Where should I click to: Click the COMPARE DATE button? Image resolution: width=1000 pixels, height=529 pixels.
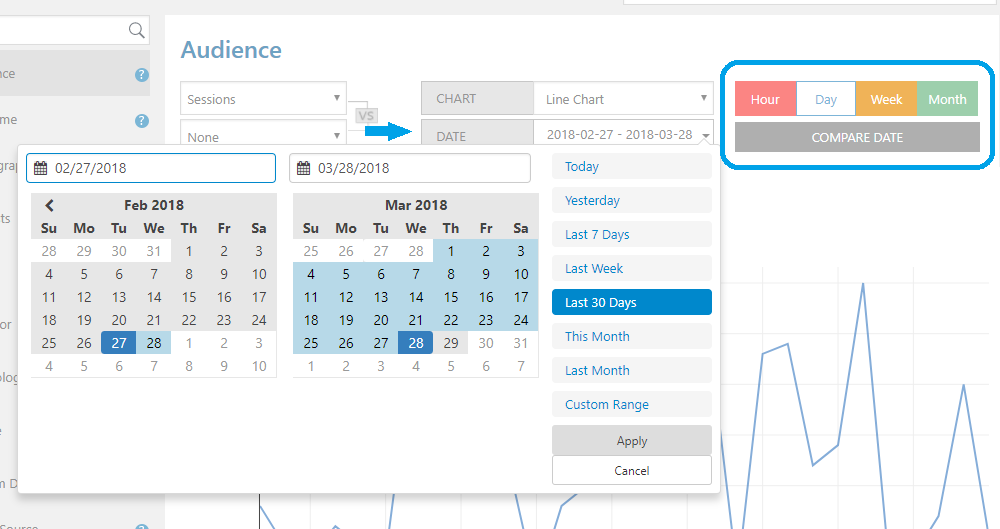click(x=857, y=137)
